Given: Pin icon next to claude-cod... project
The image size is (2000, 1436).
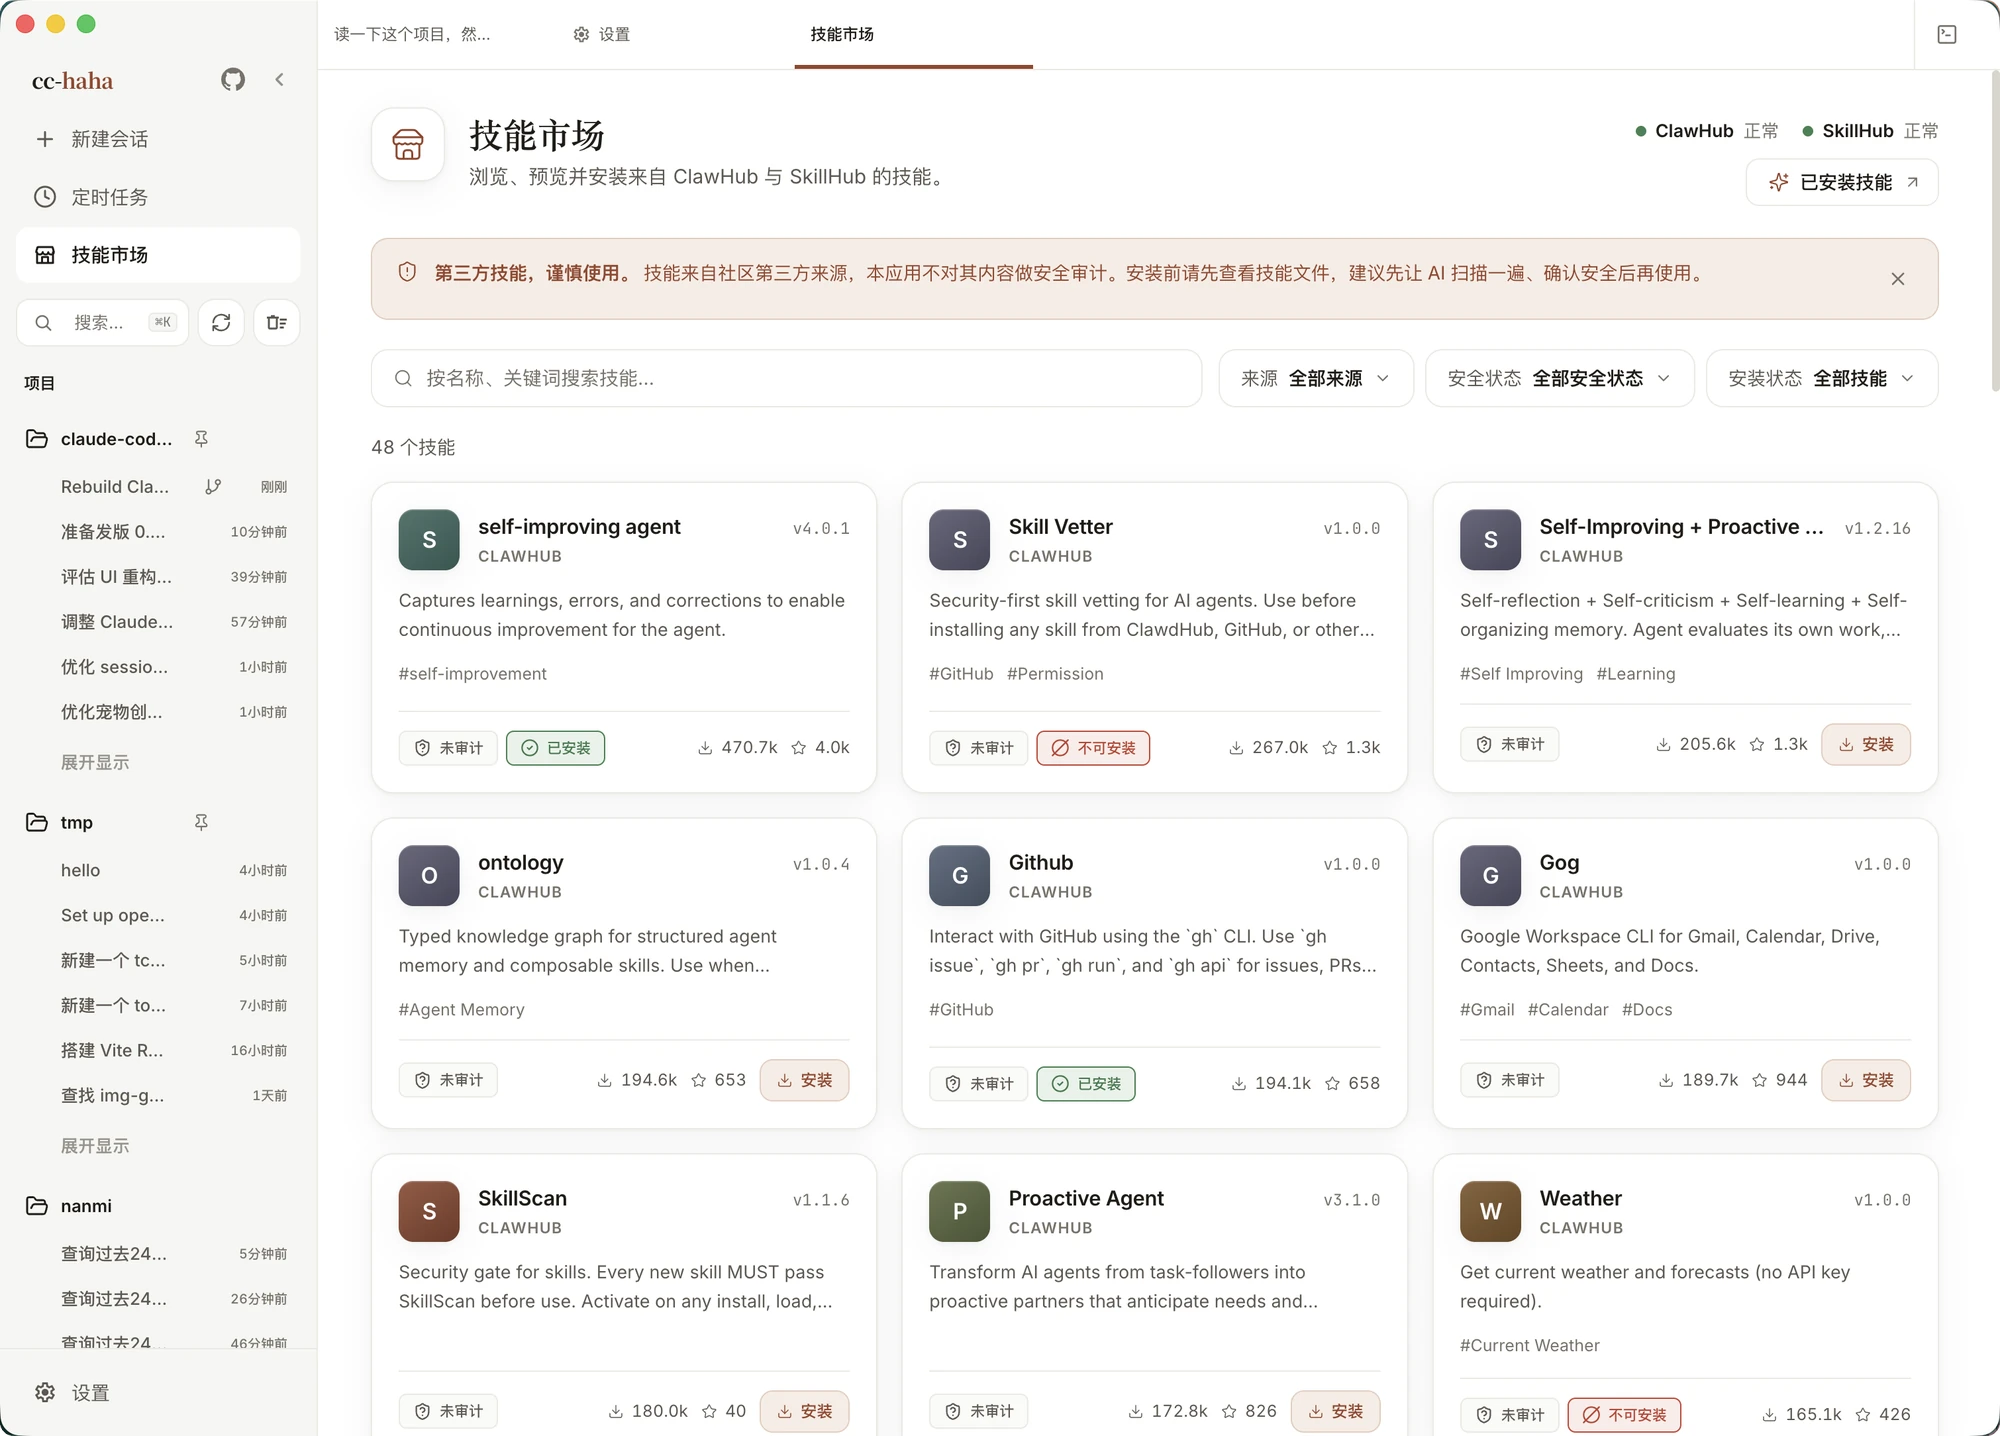Looking at the screenshot, I should pos(201,439).
